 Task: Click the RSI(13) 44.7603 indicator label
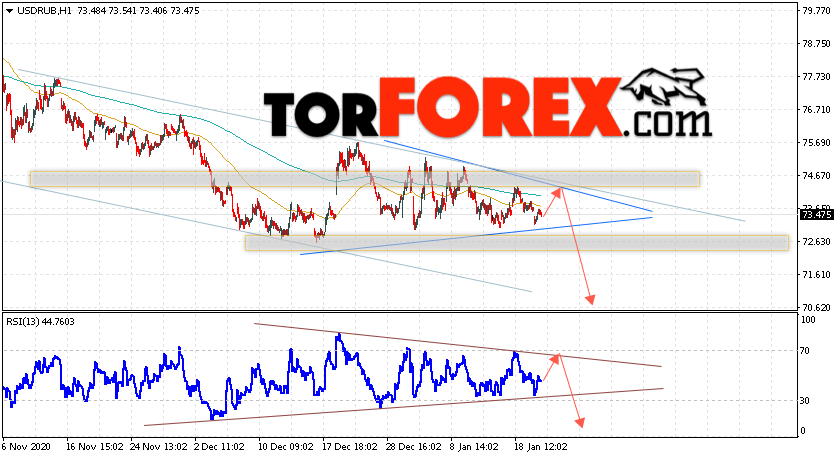coord(41,322)
